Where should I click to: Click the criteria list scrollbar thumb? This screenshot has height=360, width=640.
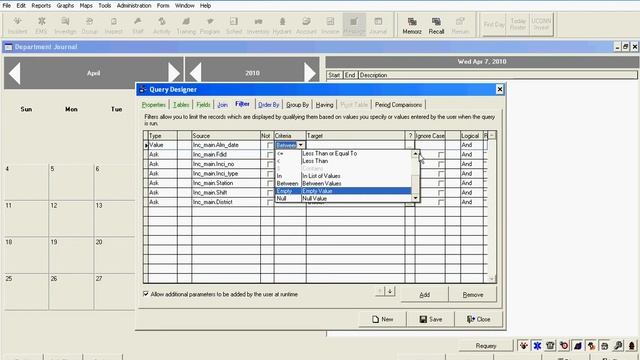click(415, 185)
